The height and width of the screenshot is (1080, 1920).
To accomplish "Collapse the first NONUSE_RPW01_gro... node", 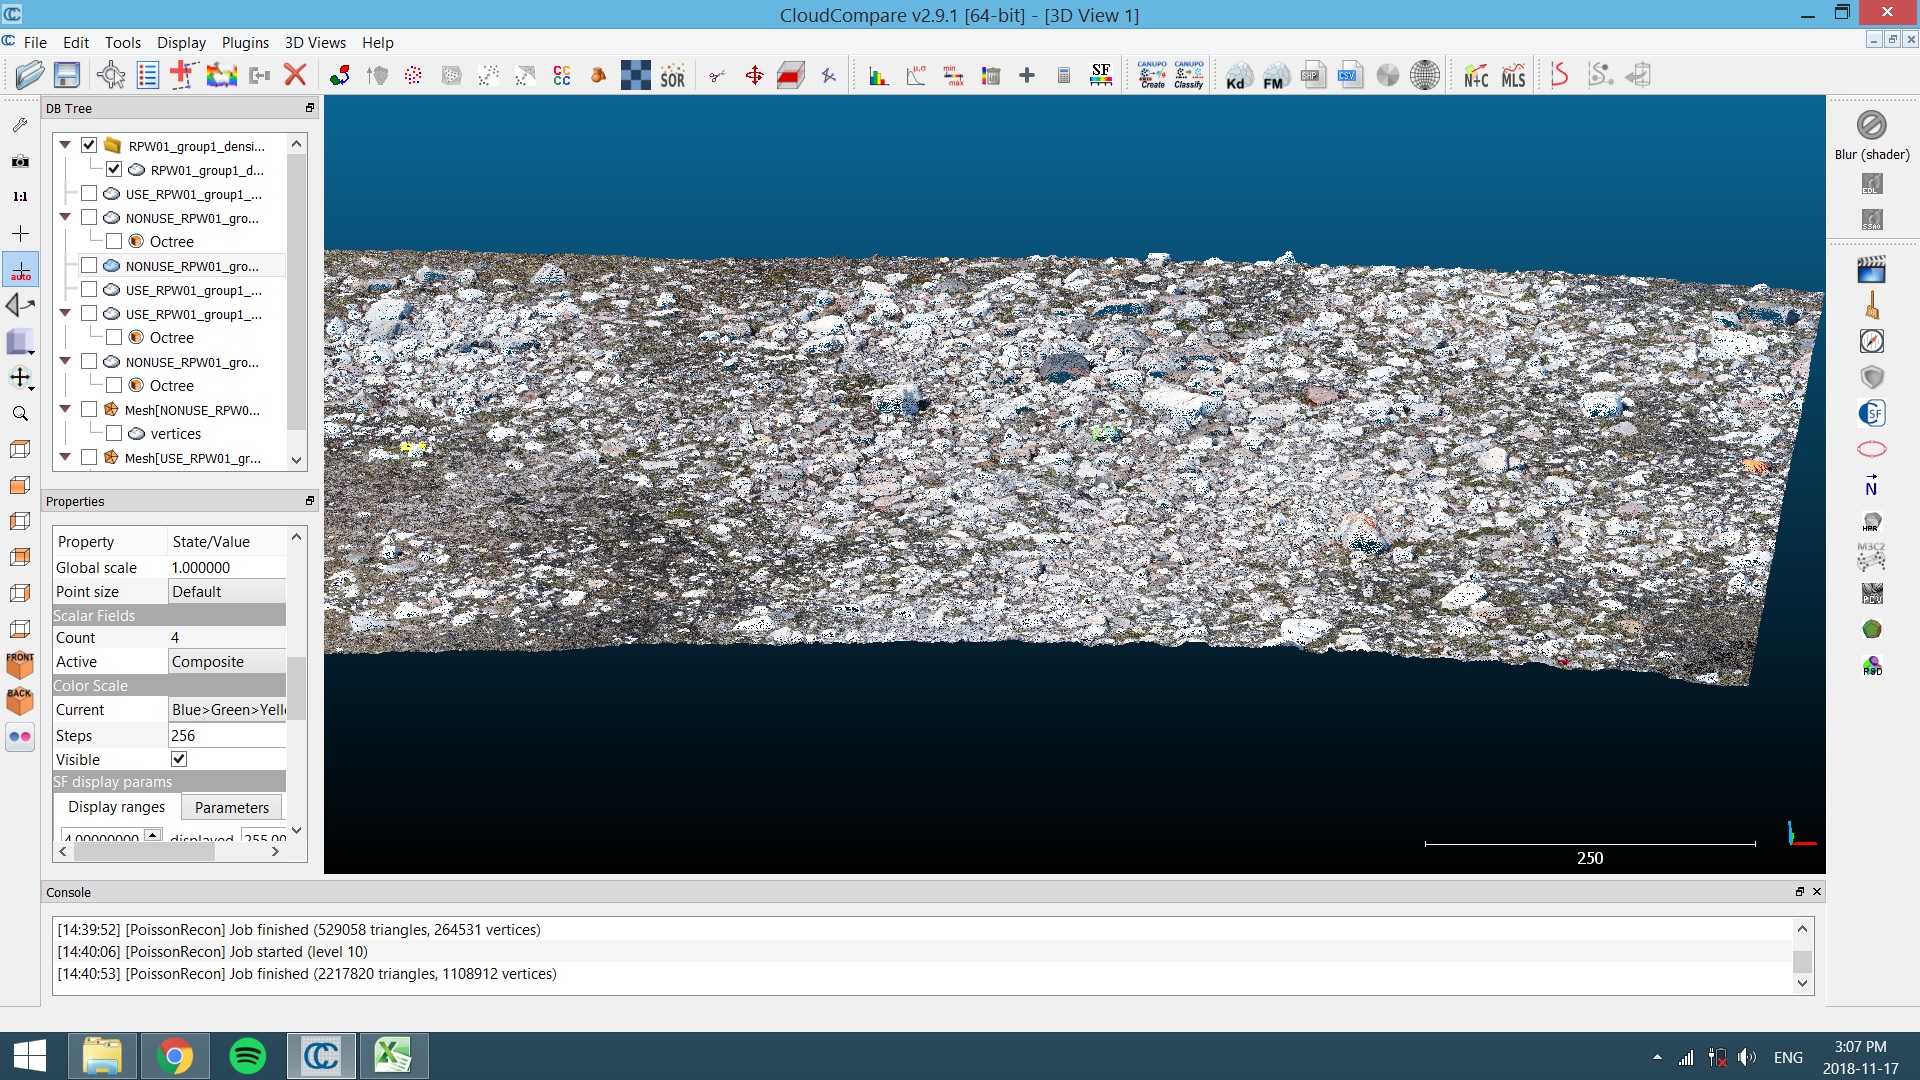I will point(65,217).
